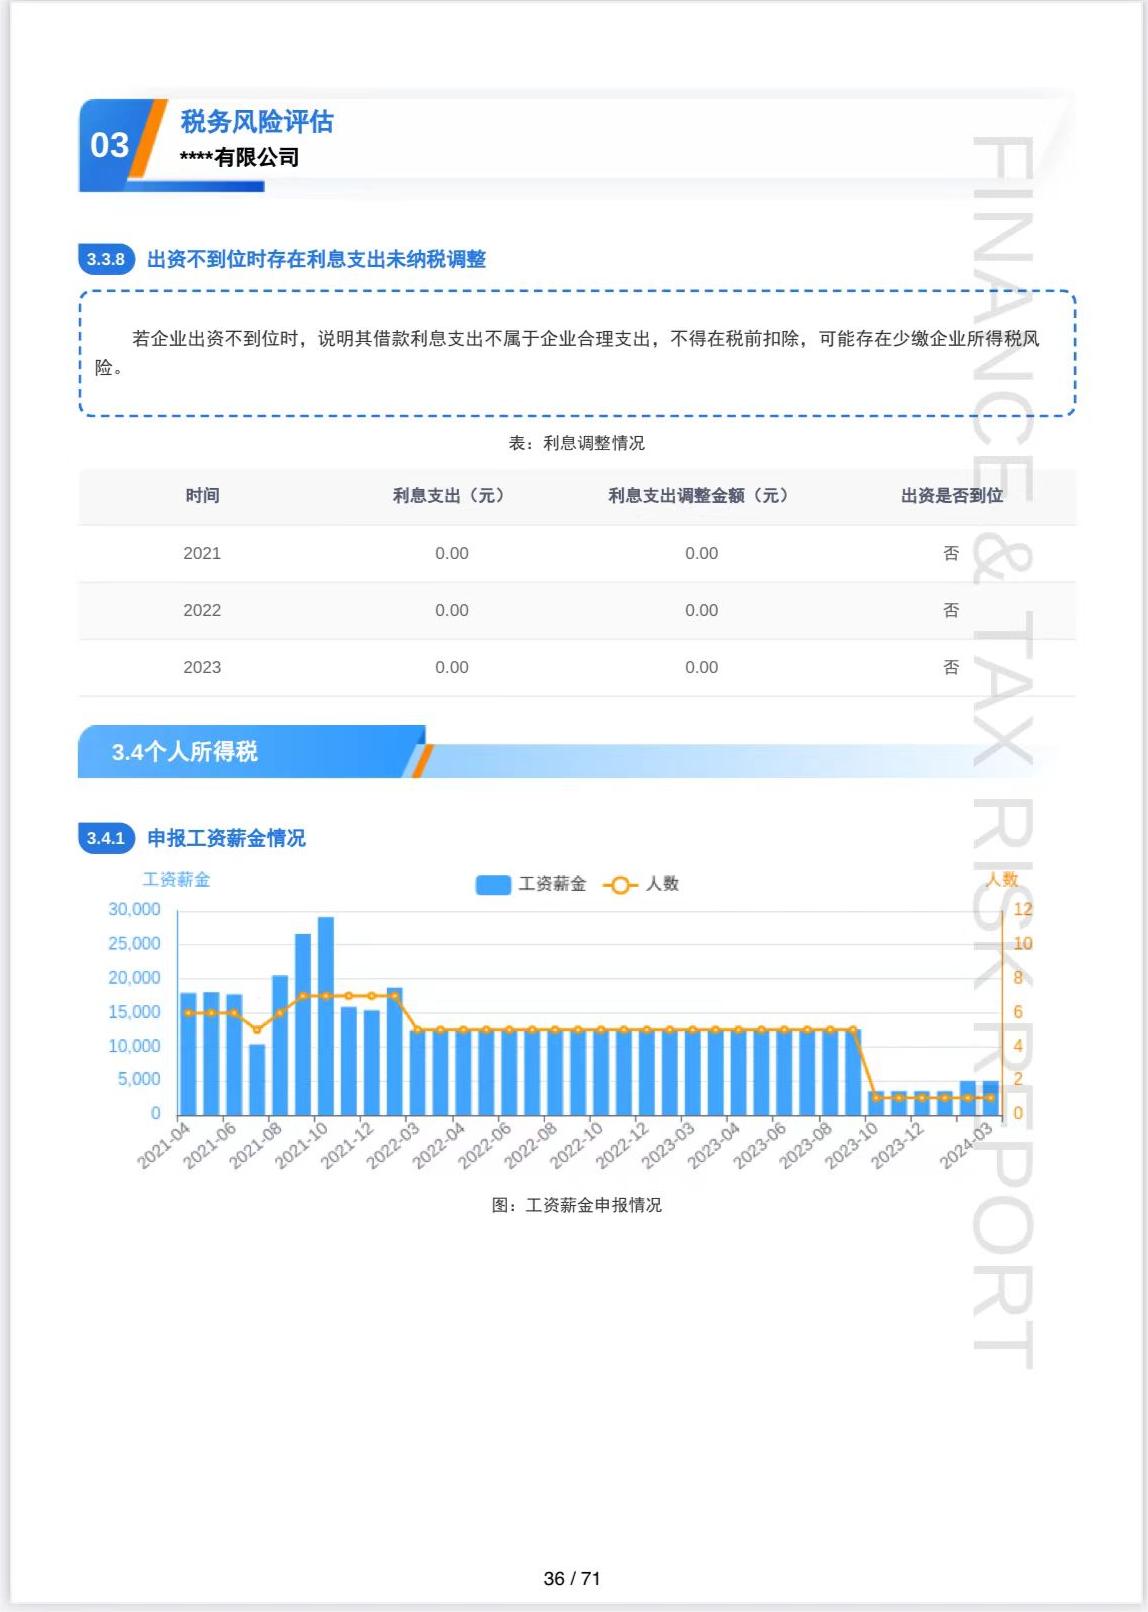The image size is (1148, 1612).
Task: Click the 2023-08 x-axis label
Action: (x=806, y=1146)
